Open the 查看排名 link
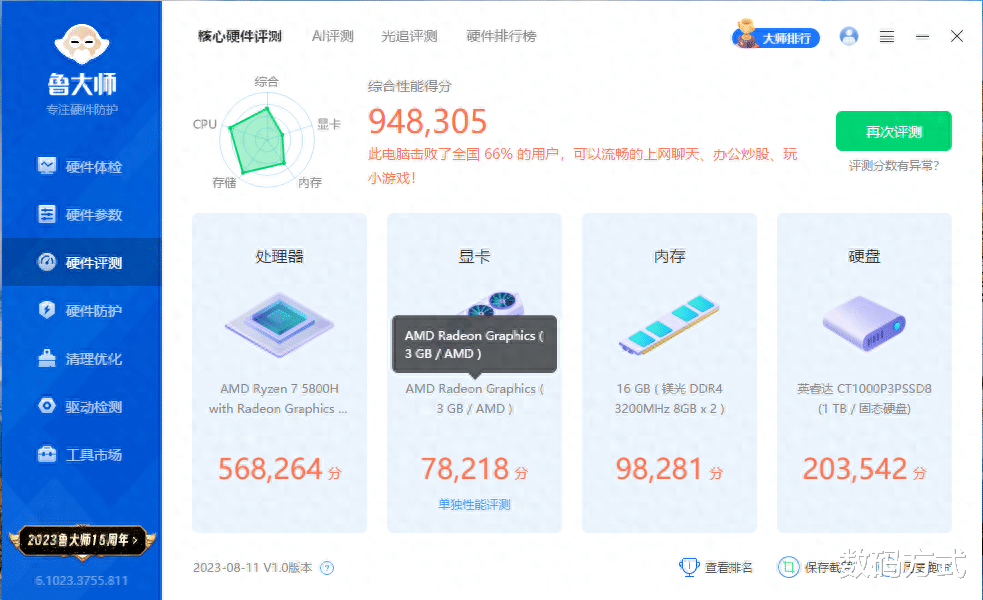983x600 pixels. (x=728, y=567)
